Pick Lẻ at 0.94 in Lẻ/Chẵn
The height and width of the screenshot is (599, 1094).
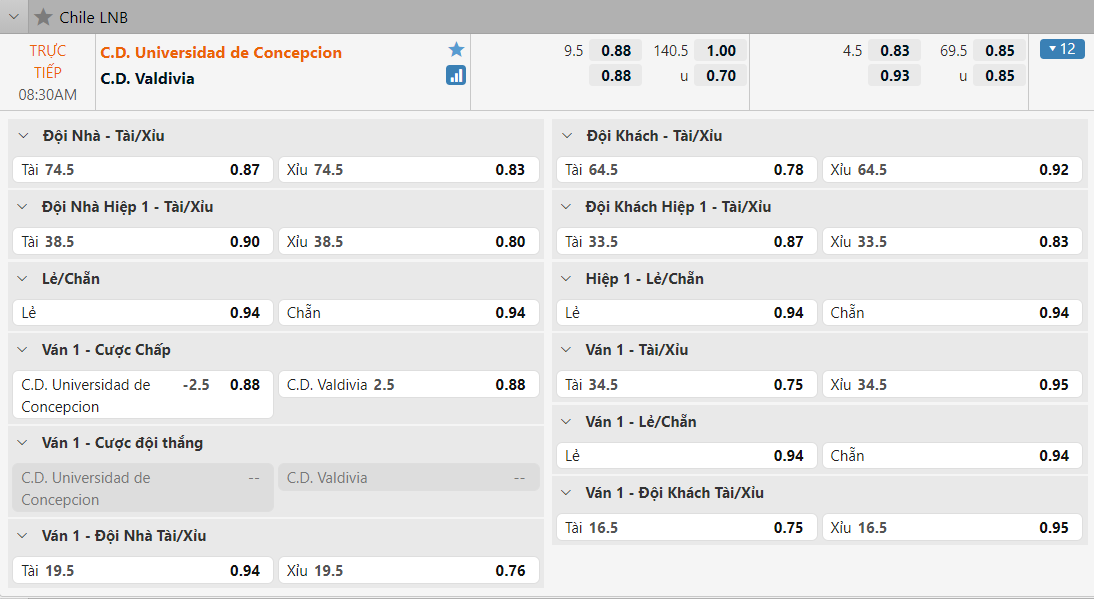click(141, 313)
